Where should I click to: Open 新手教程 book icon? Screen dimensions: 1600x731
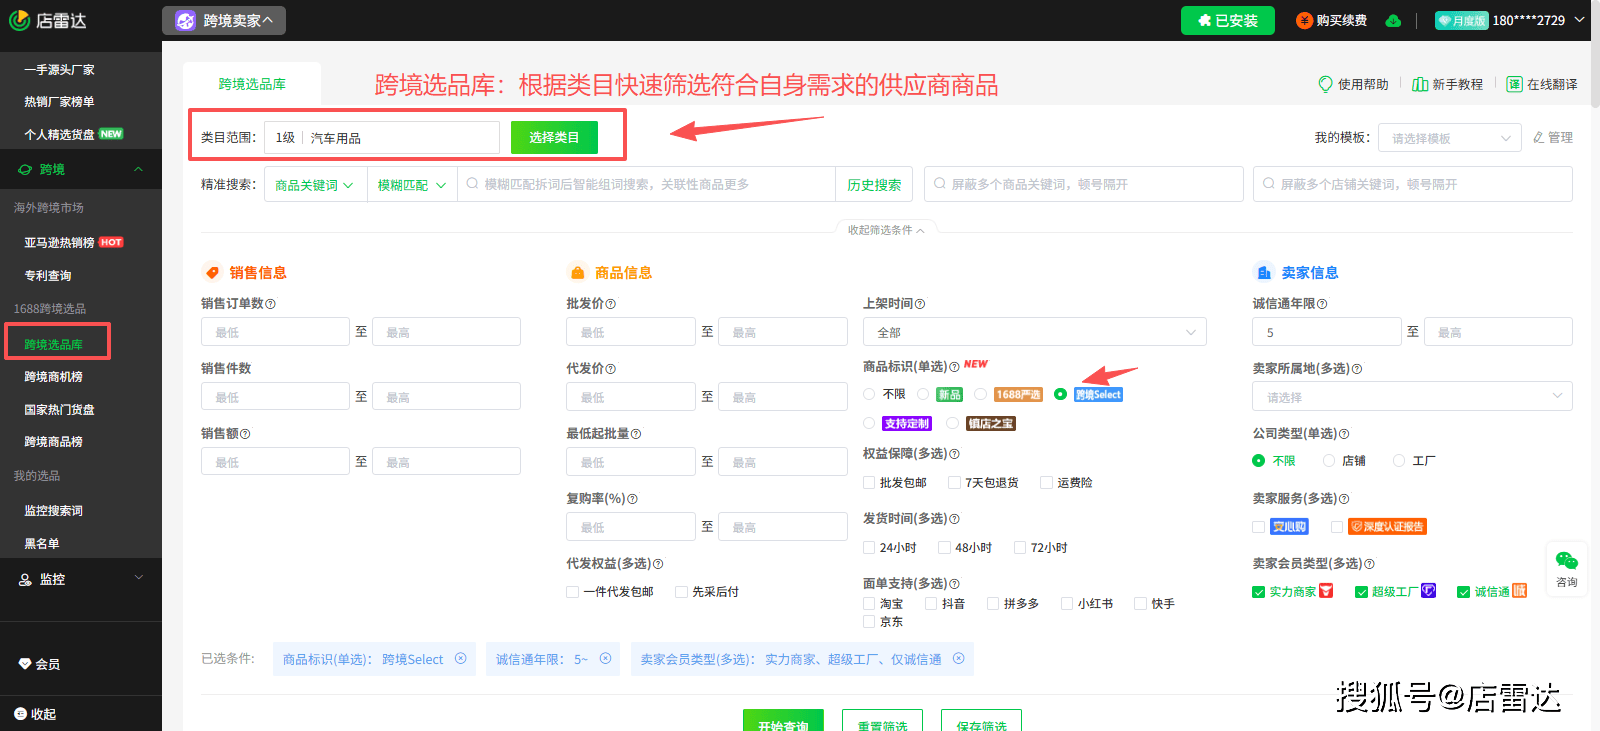[1419, 84]
